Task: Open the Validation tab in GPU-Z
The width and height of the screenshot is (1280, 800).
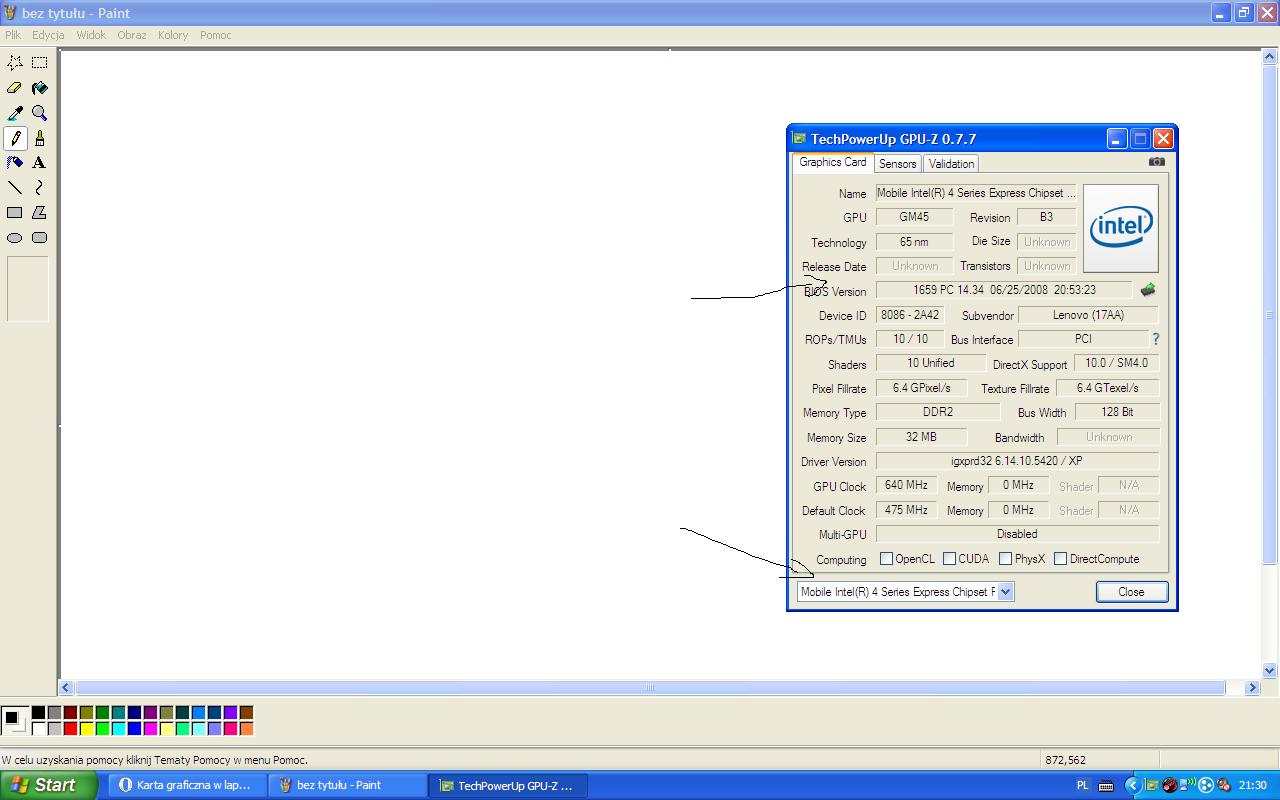Action: tap(951, 164)
